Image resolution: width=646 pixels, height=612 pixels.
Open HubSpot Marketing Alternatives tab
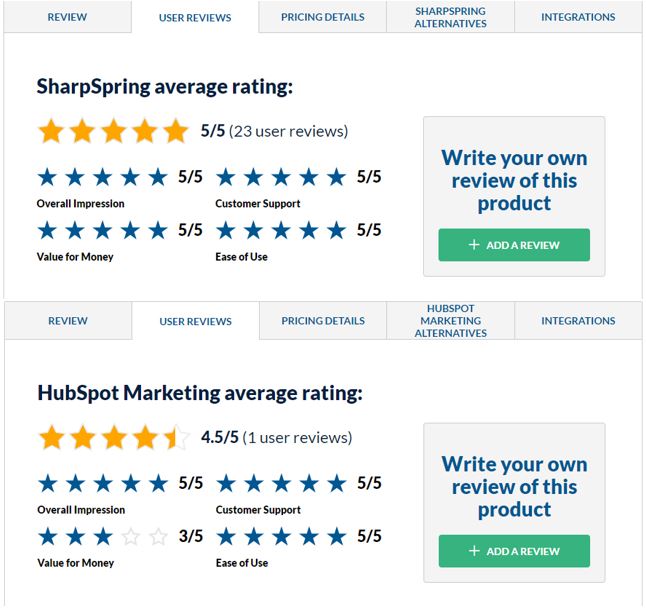pos(450,321)
